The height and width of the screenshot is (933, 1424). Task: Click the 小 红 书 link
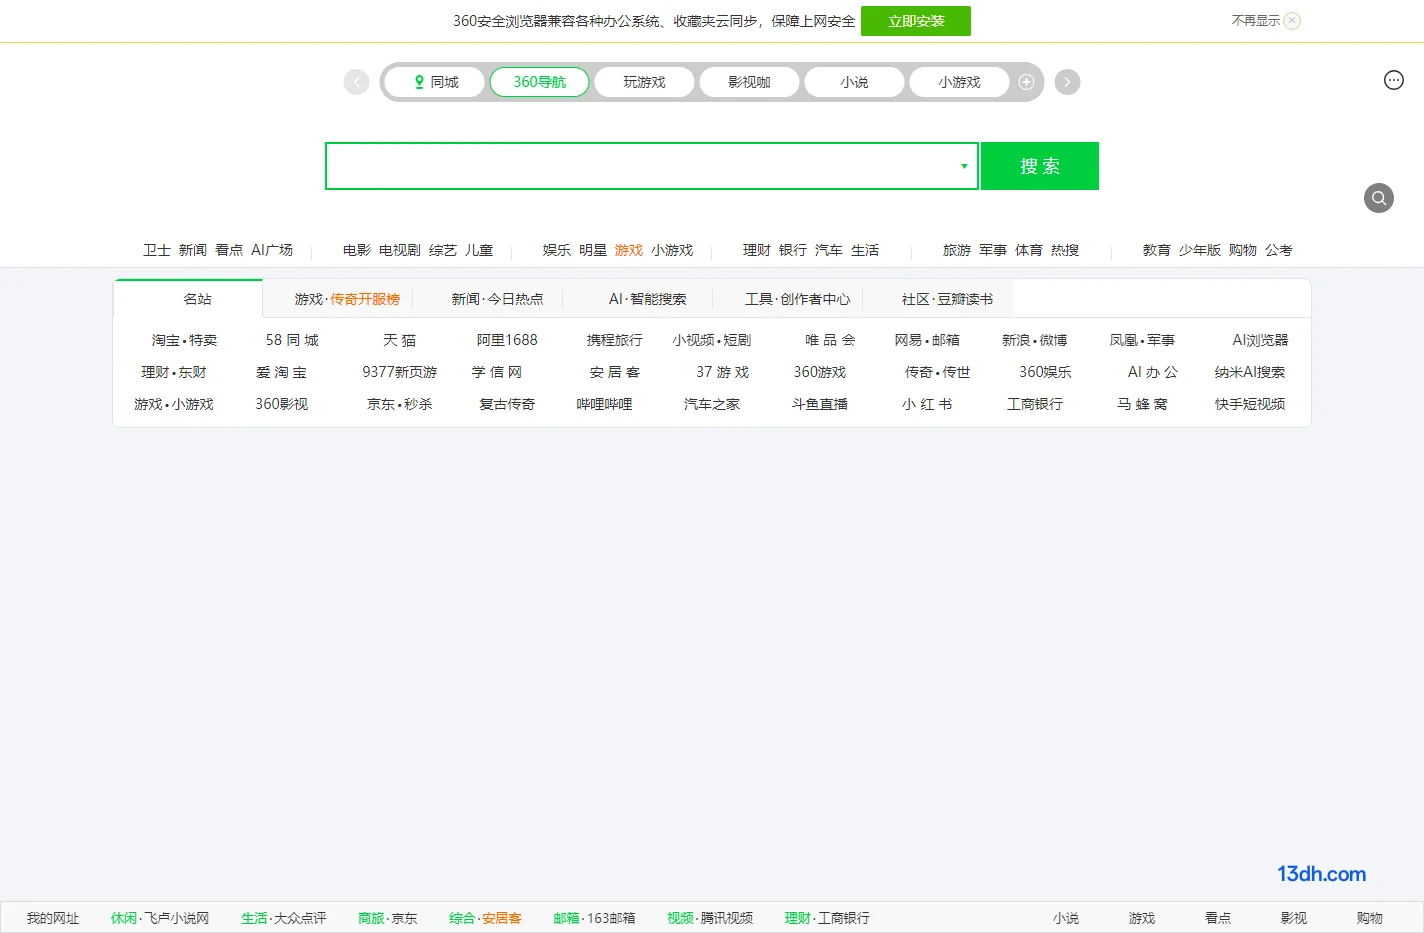[927, 404]
